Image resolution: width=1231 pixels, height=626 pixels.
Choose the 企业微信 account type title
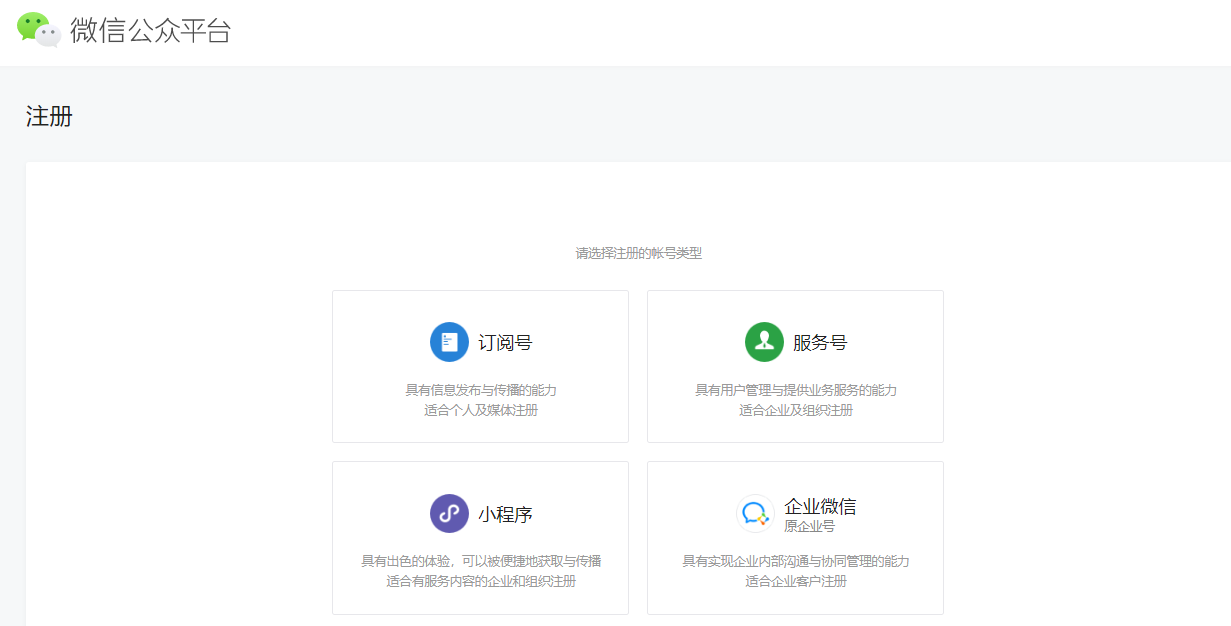820,506
